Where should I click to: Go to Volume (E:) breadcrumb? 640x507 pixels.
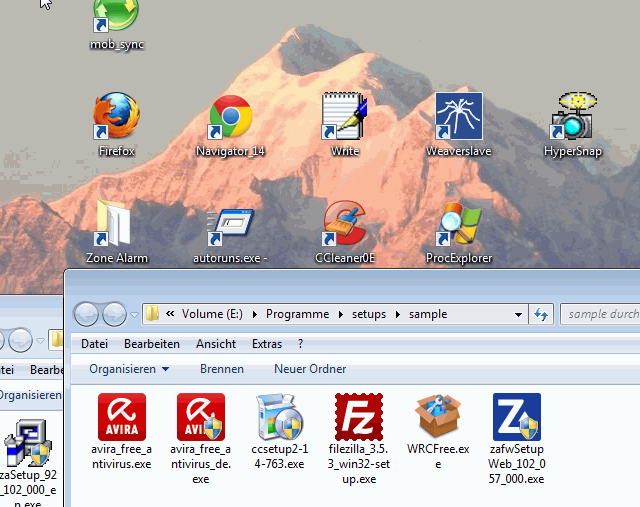(212, 314)
